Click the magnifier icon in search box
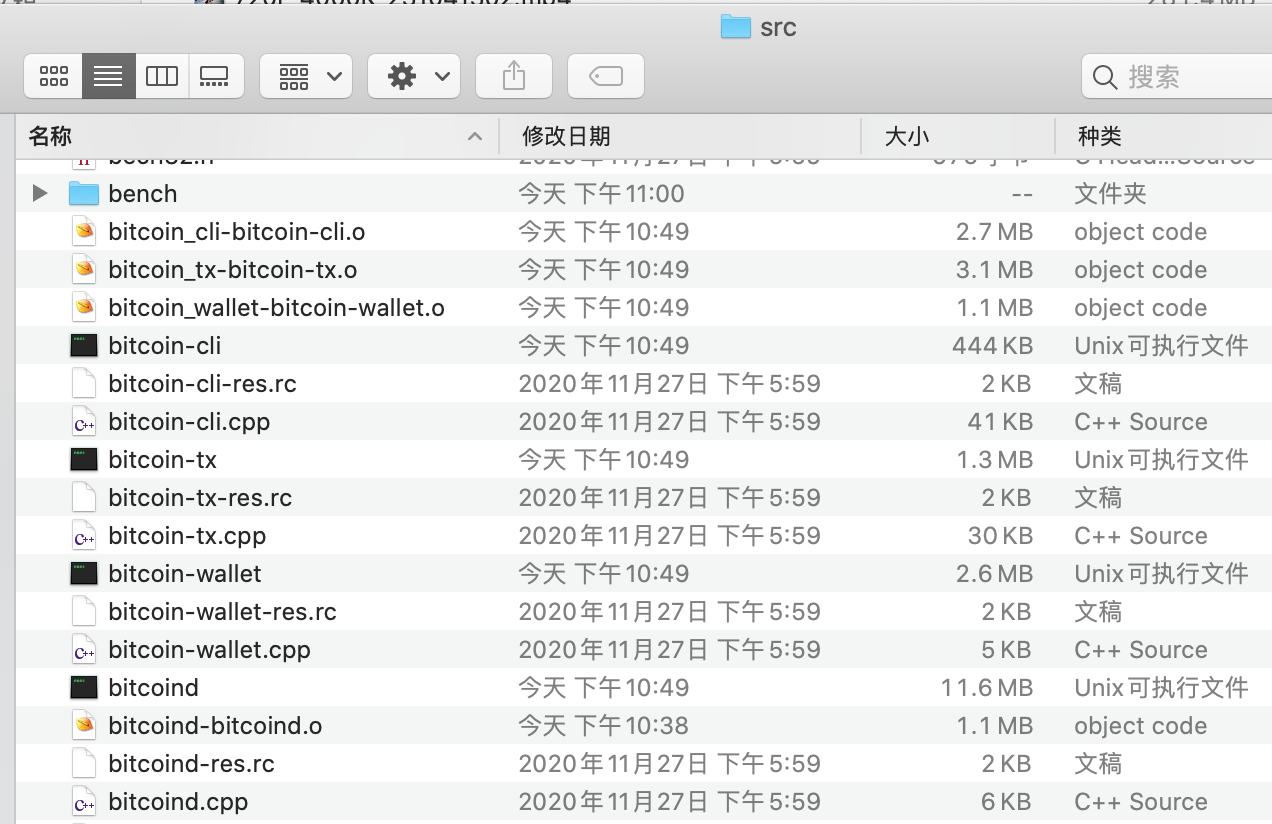The width and height of the screenshot is (1272, 824). click(x=1105, y=77)
